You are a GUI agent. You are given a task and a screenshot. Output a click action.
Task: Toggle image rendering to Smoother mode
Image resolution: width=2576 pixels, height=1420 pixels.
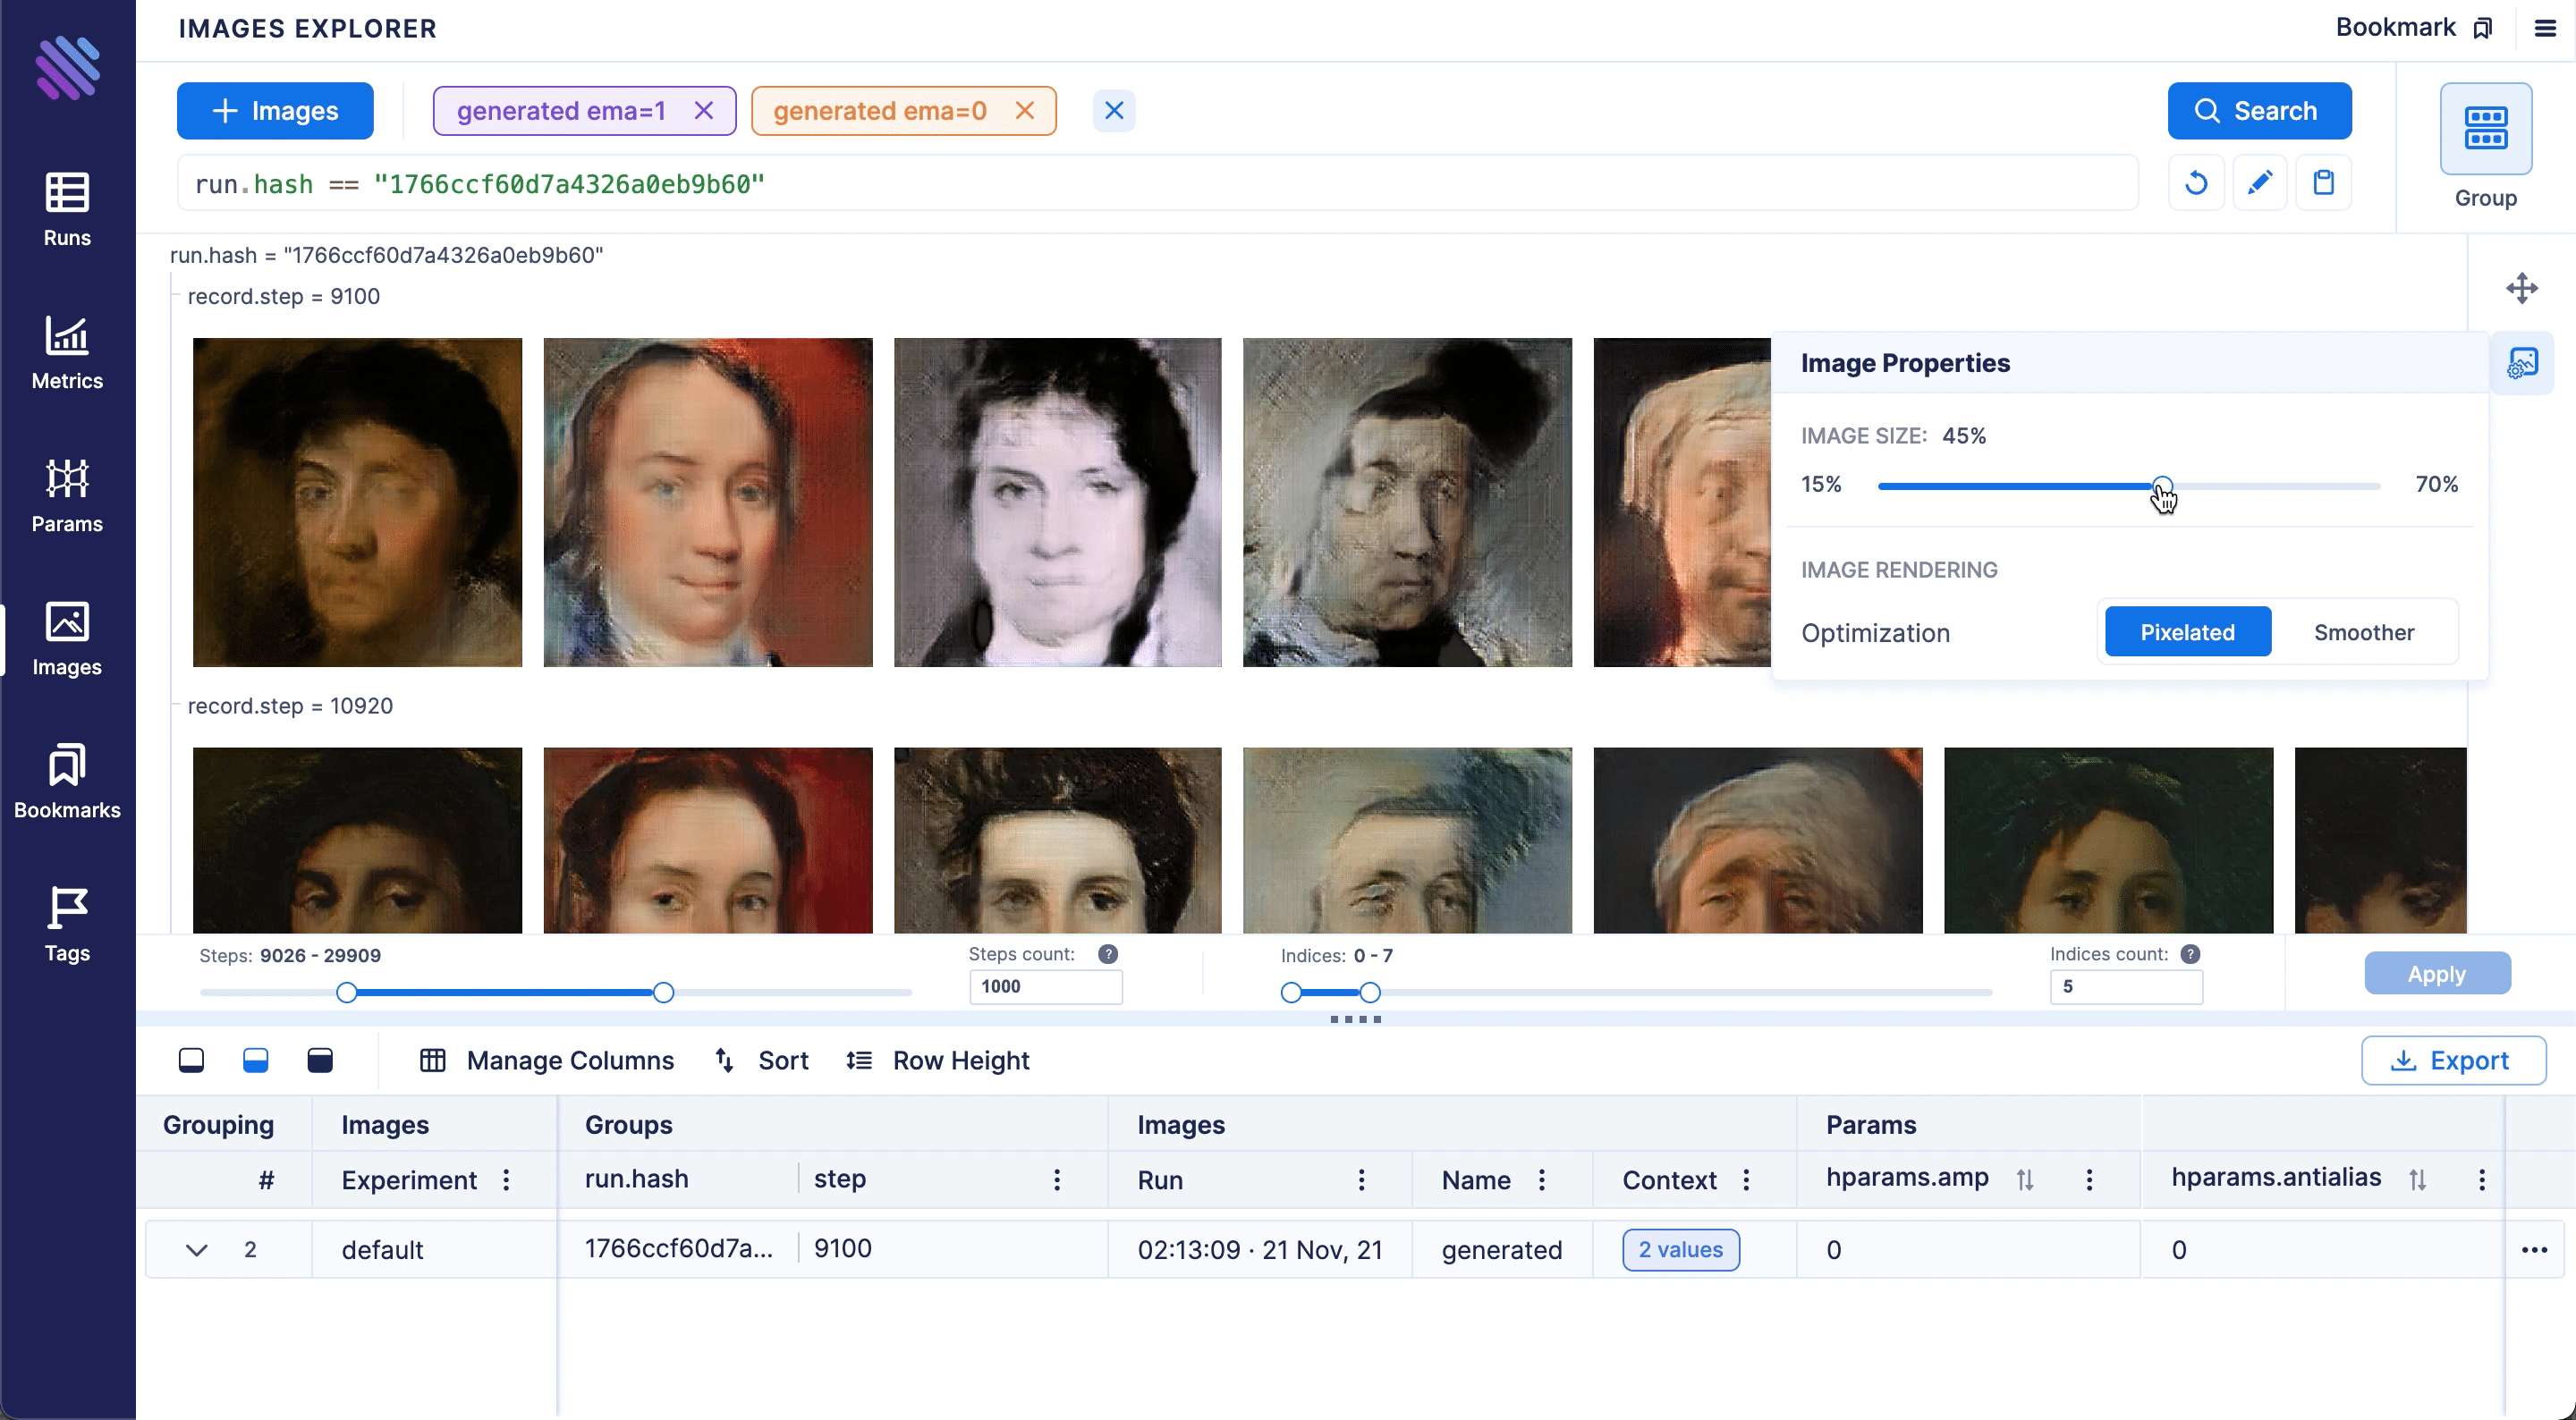[x=2362, y=633]
